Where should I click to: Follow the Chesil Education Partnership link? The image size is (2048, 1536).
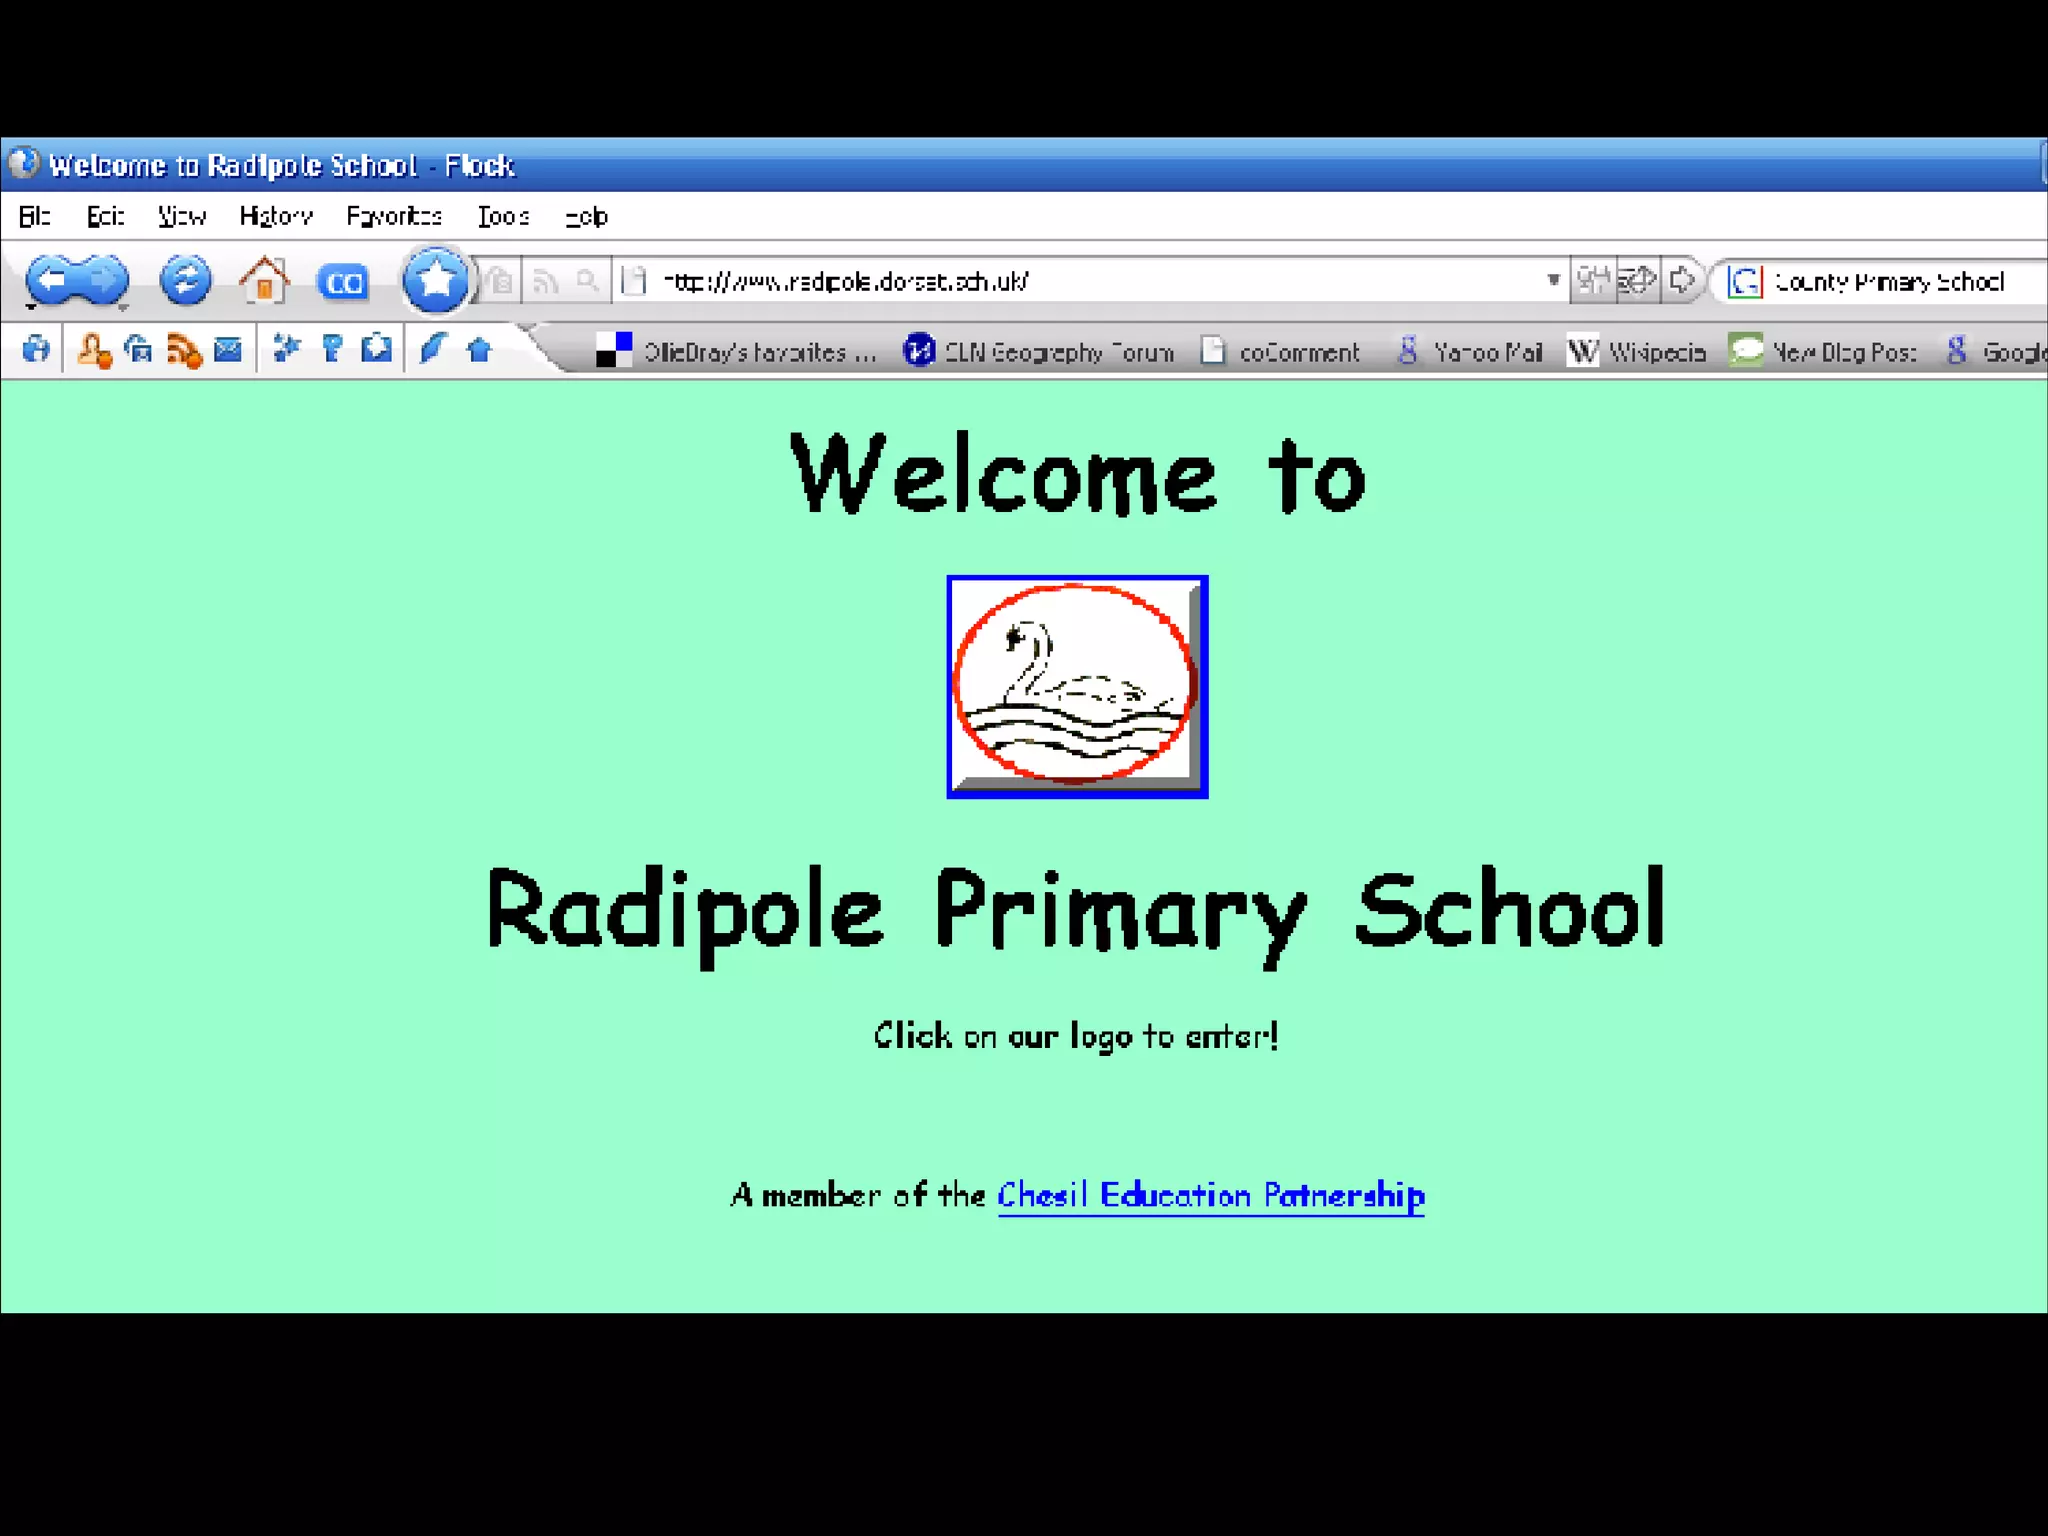(1210, 1195)
